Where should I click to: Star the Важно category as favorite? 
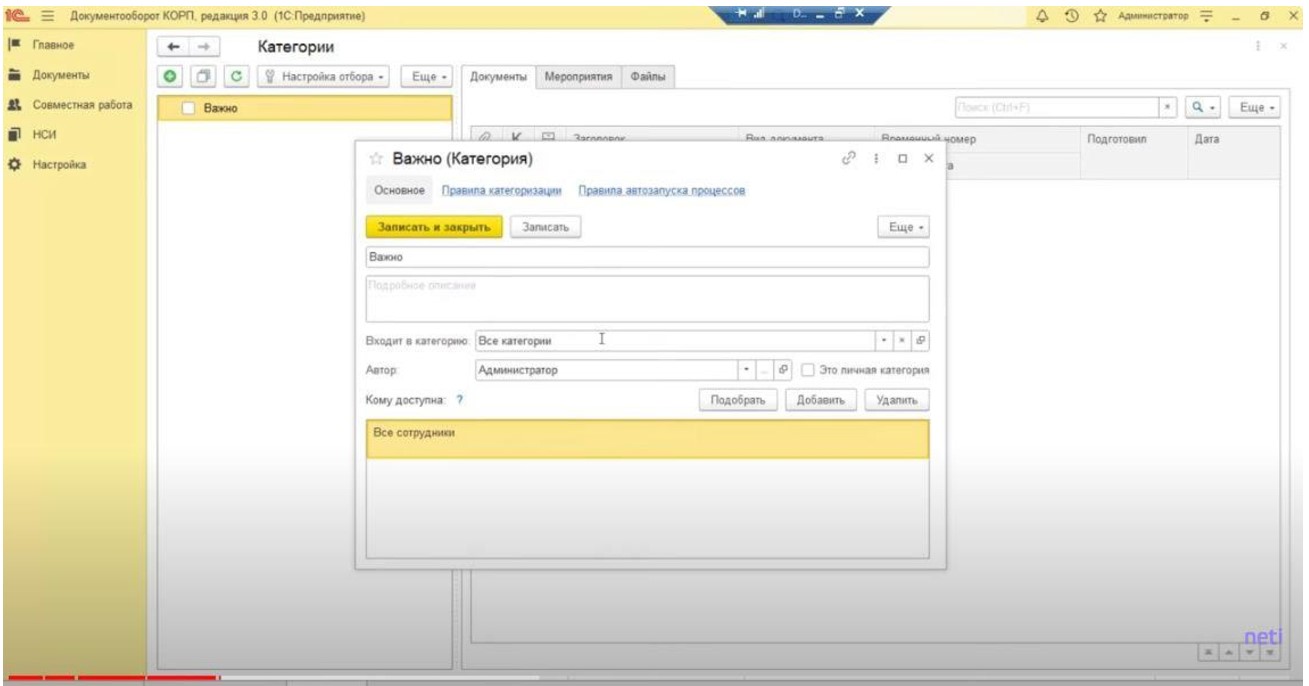[x=376, y=159]
